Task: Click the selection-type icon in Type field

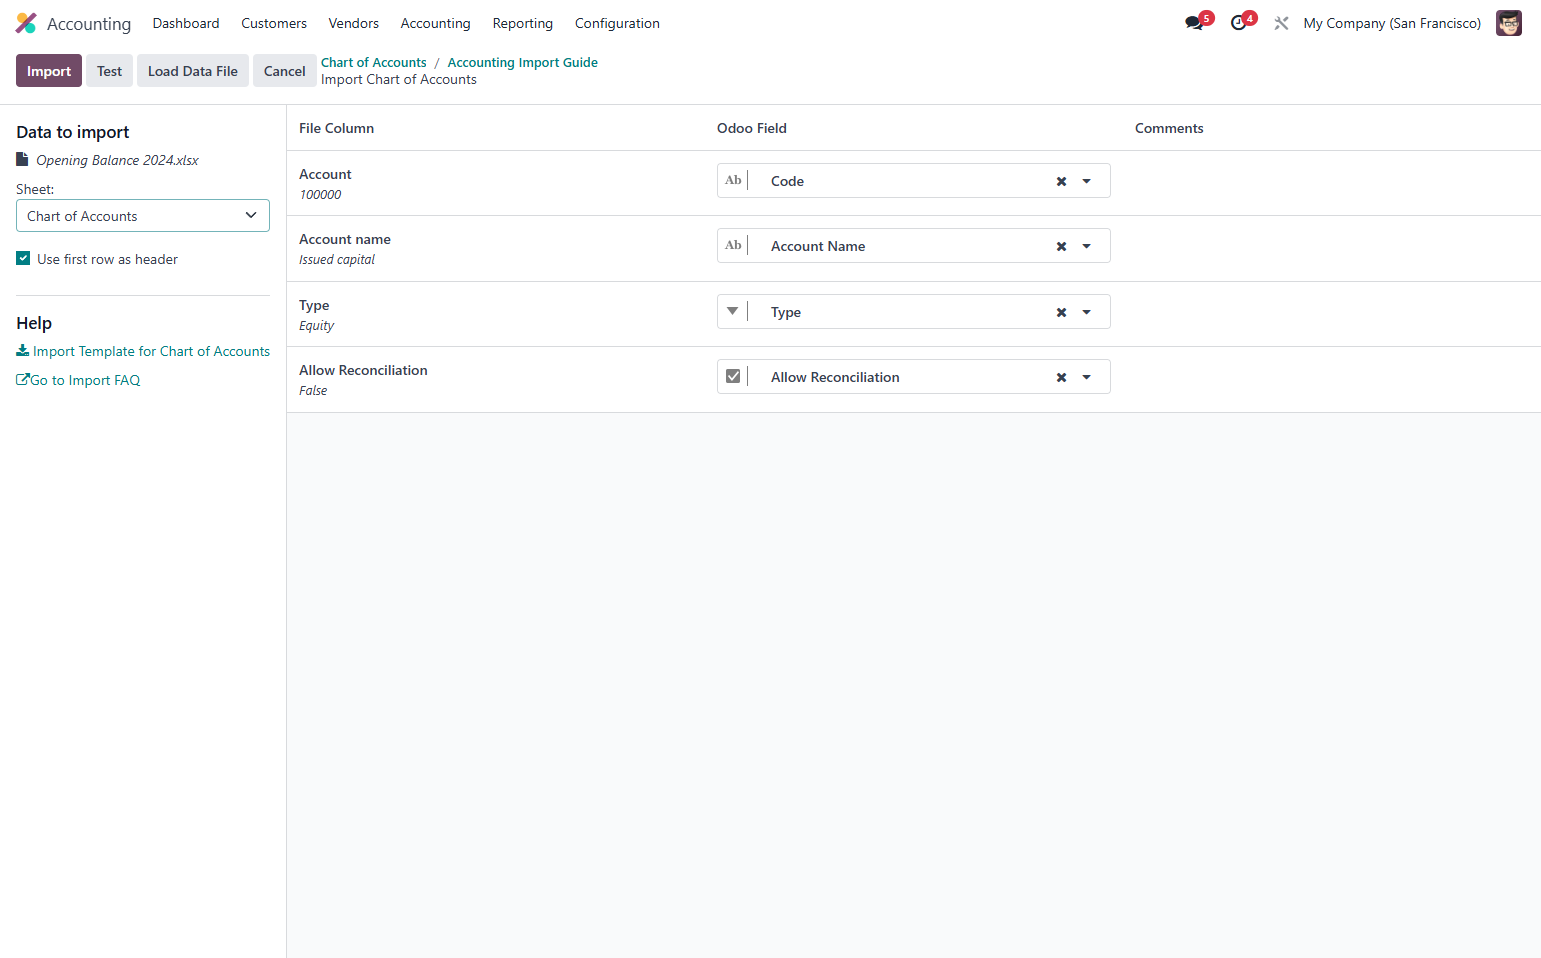Action: coord(733,311)
